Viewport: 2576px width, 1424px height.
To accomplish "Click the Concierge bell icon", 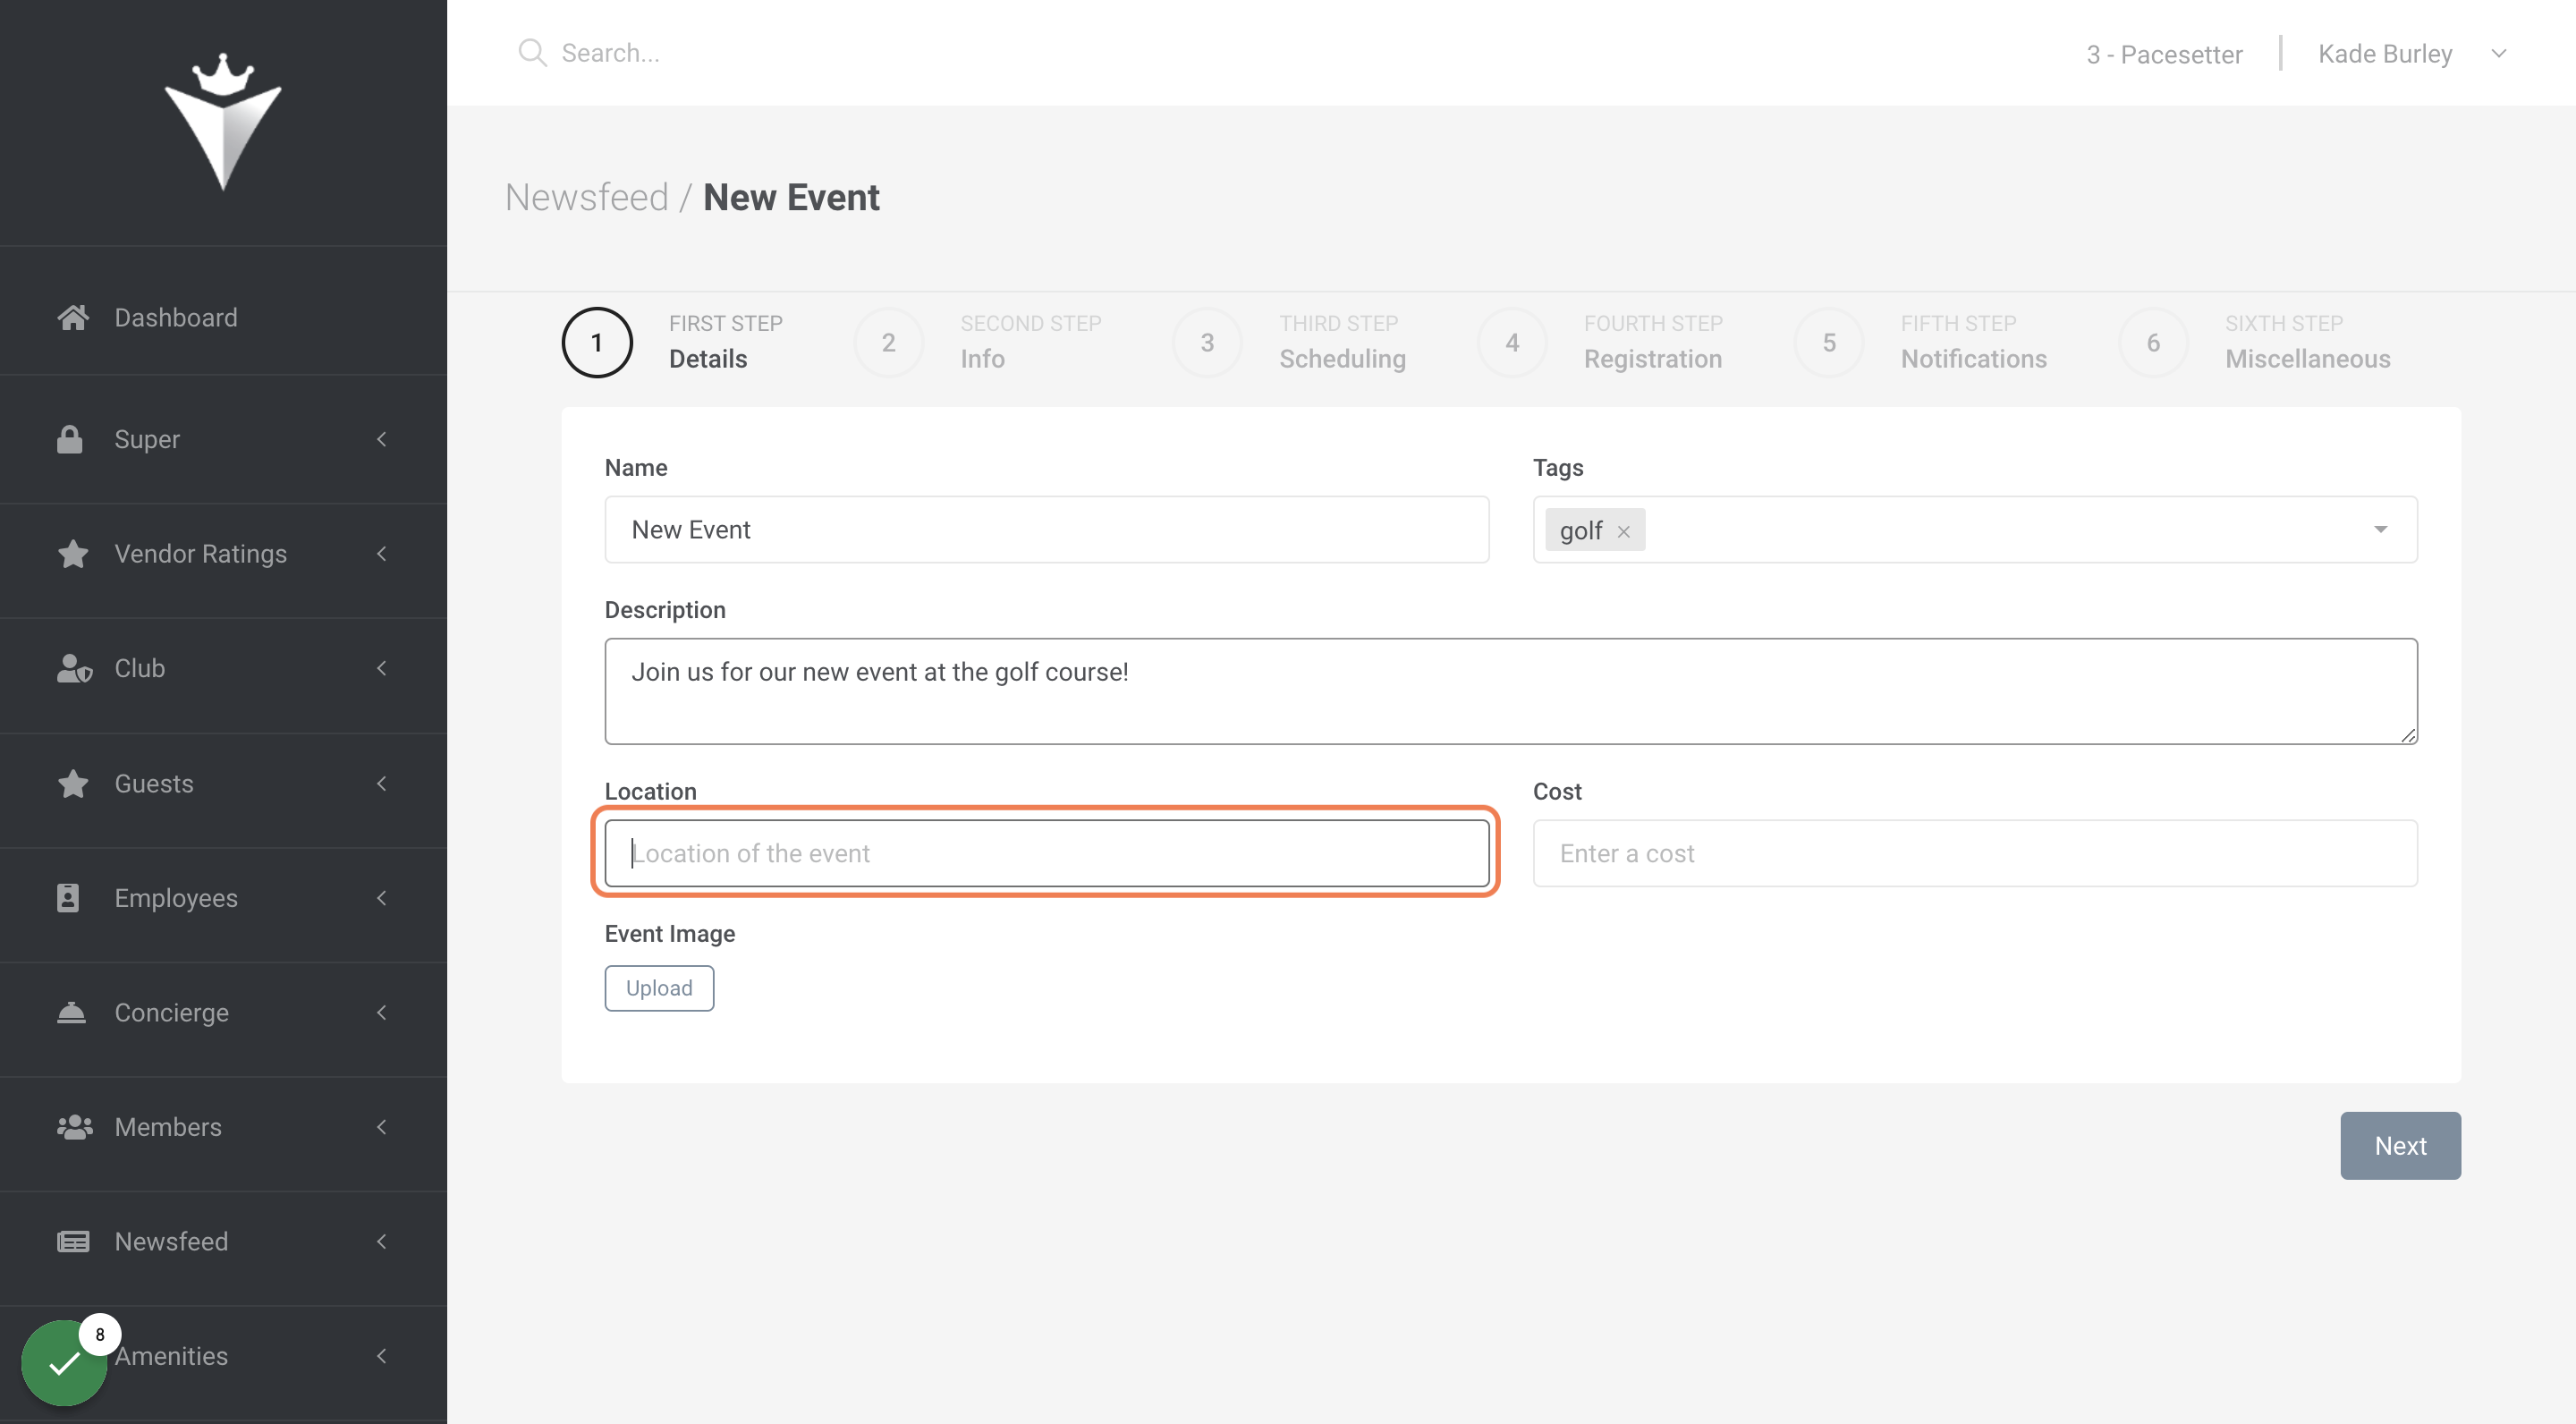I will [x=71, y=1012].
